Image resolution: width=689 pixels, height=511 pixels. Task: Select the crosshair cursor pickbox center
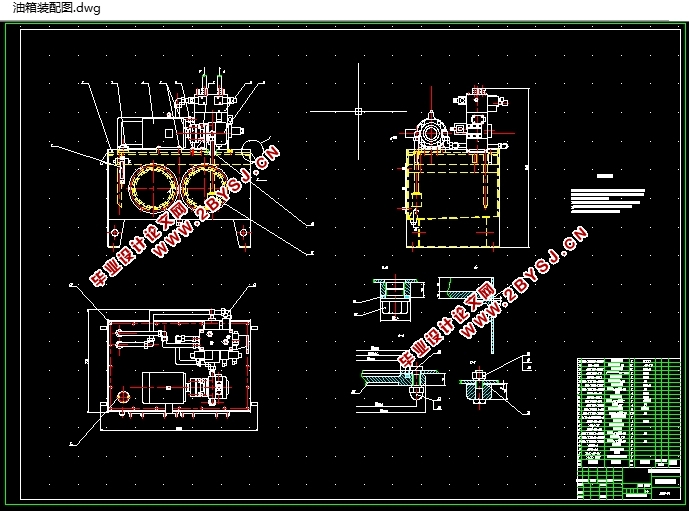click(x=358, y=112)
